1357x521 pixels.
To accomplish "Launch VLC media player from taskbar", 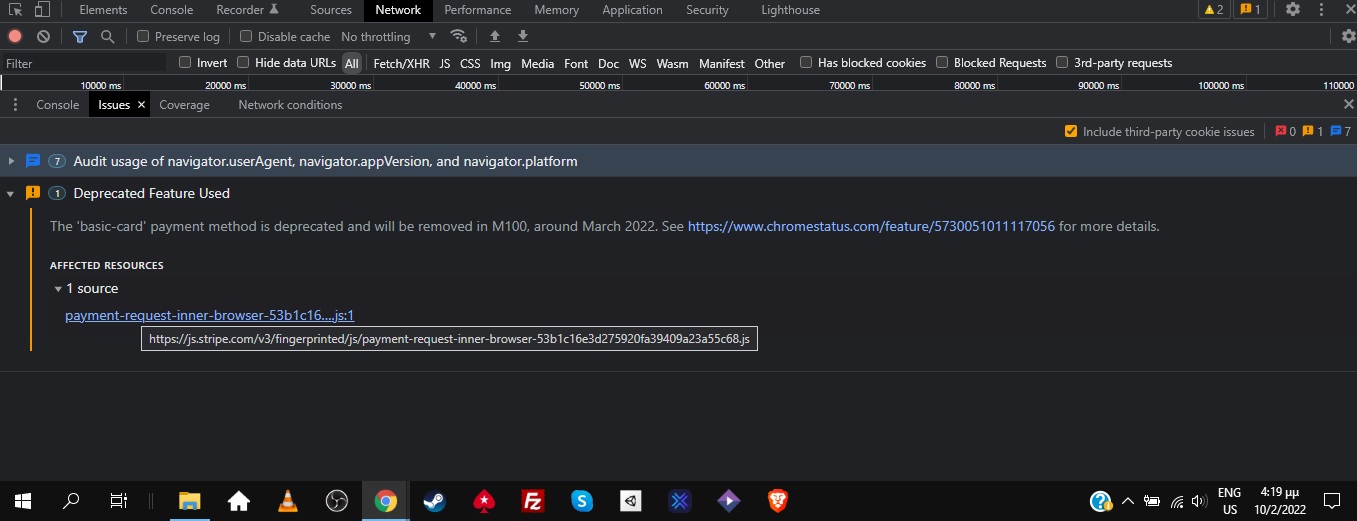I will [x=288, y=501].
